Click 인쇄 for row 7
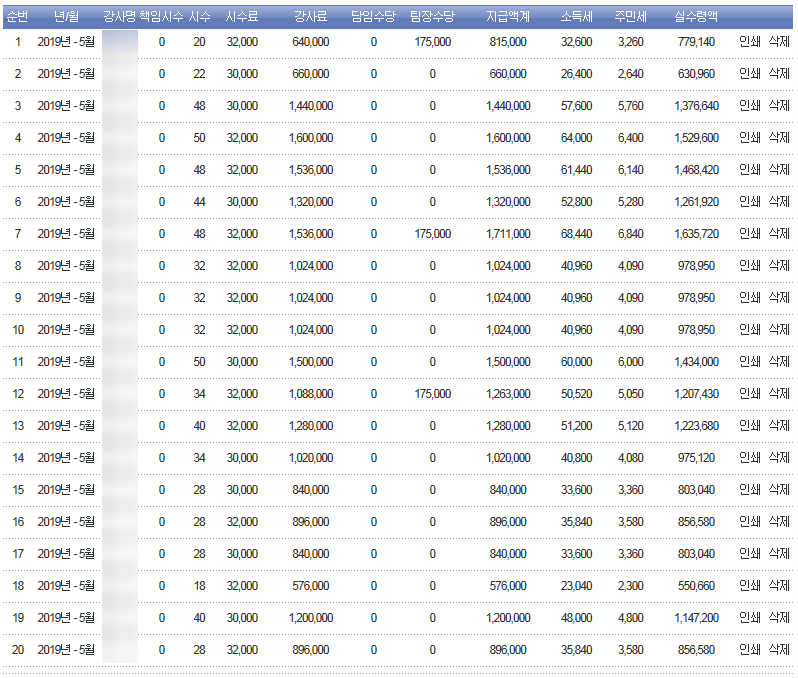 tap(749, 234)
